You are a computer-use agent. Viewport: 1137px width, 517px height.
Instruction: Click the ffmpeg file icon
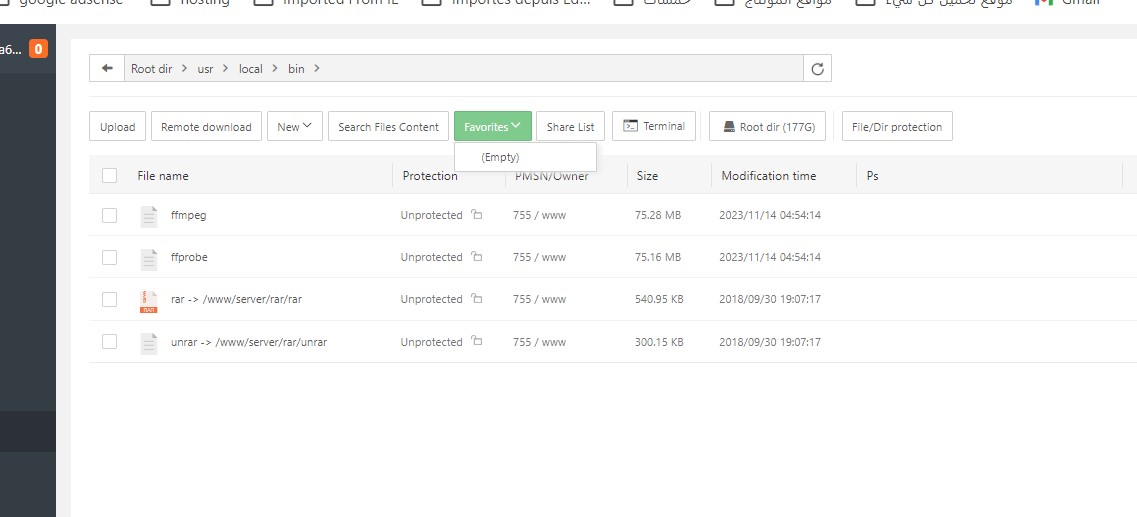[149, 216]
